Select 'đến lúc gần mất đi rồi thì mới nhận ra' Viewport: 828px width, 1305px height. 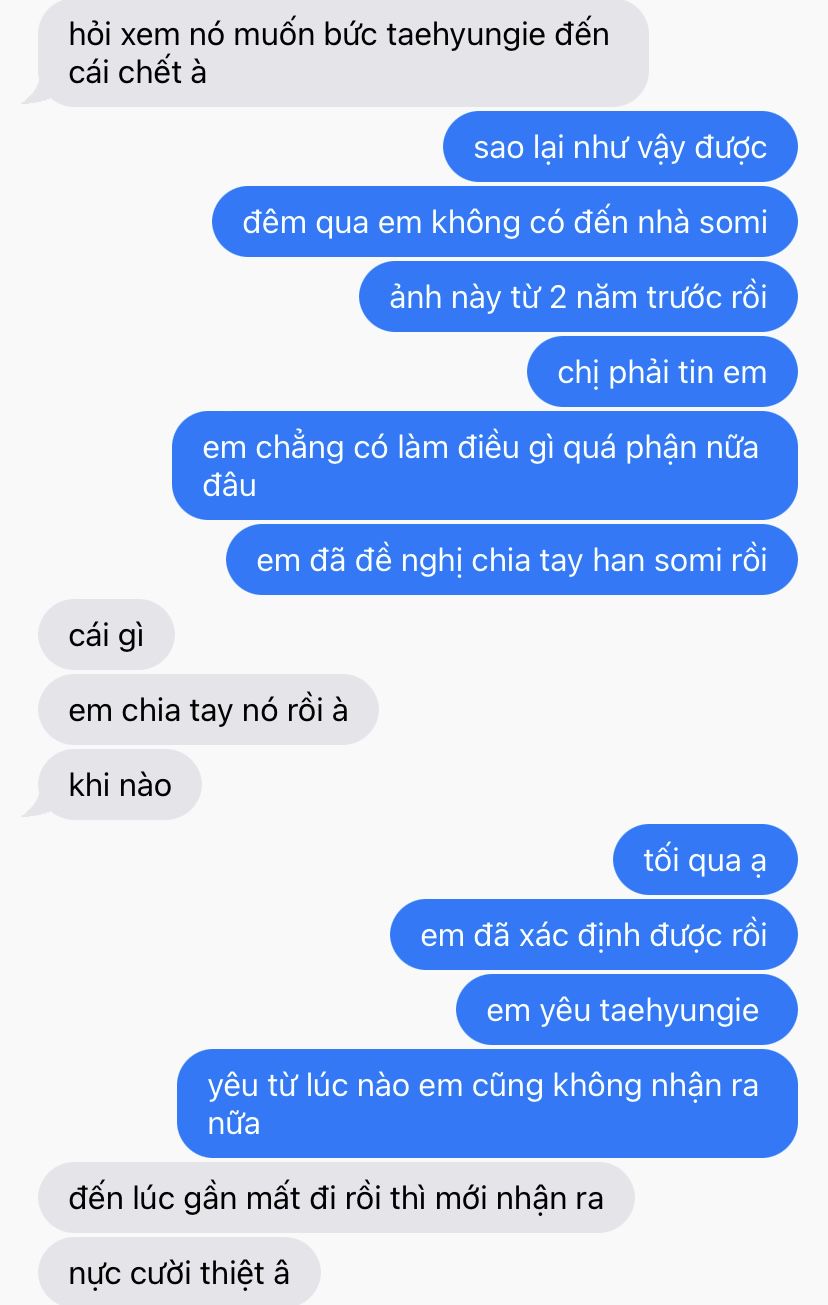336,1198
